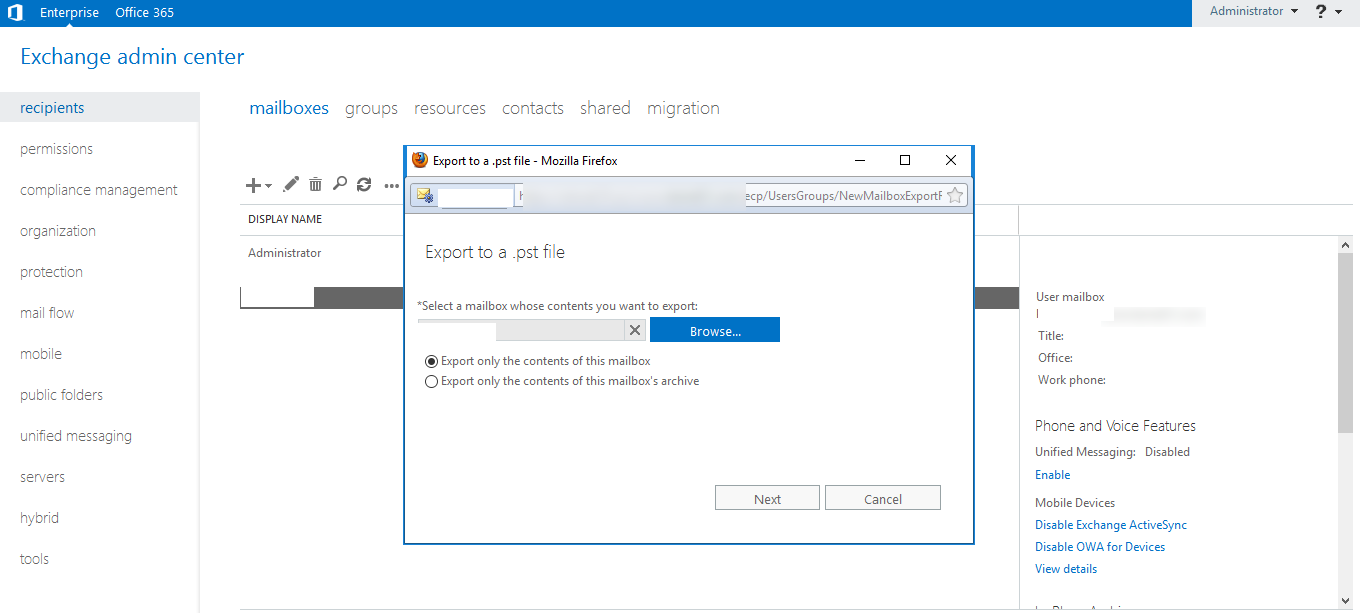This screenshot has height=613, width=1360.
Task: Select the mailbox's archive export option
Action: 432,381
